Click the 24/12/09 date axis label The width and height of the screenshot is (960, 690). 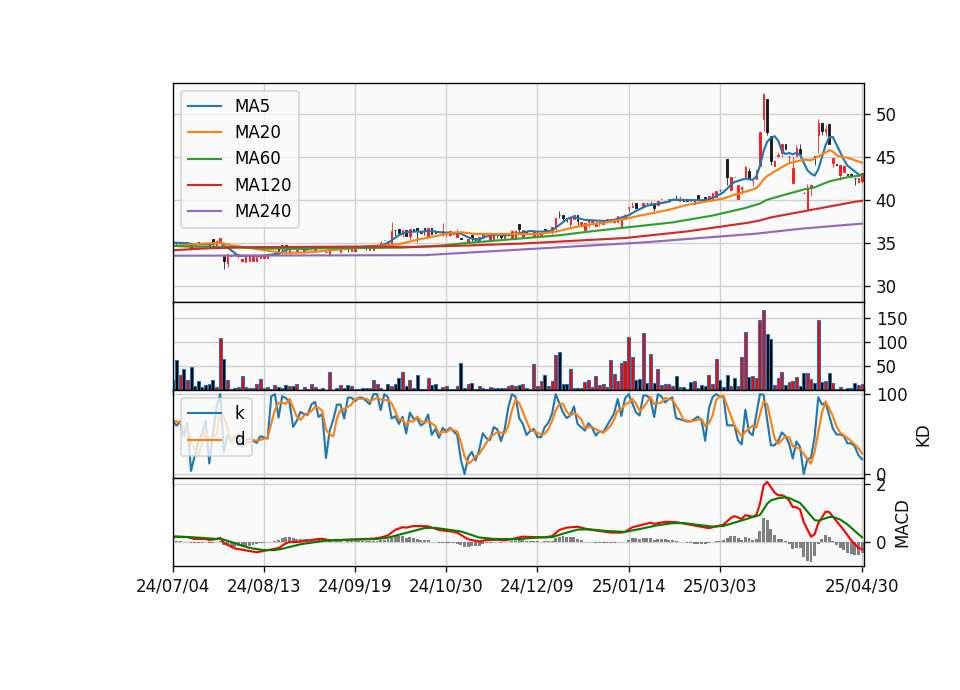click(x=537, y=586)
